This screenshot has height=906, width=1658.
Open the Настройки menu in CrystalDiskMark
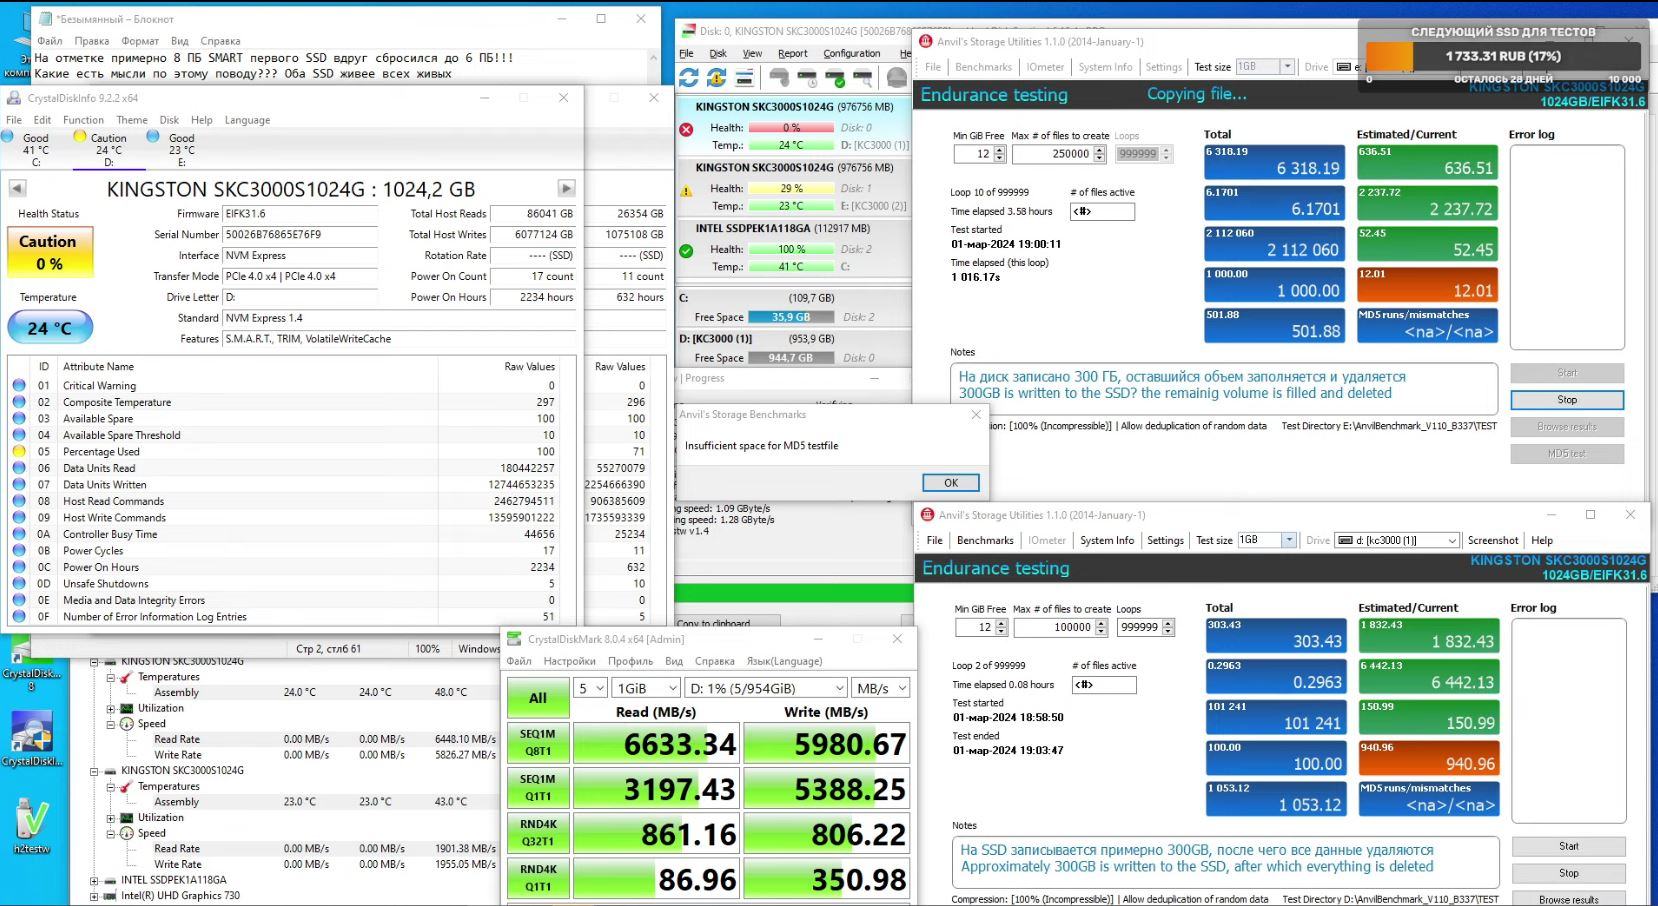tap(569, 661)
